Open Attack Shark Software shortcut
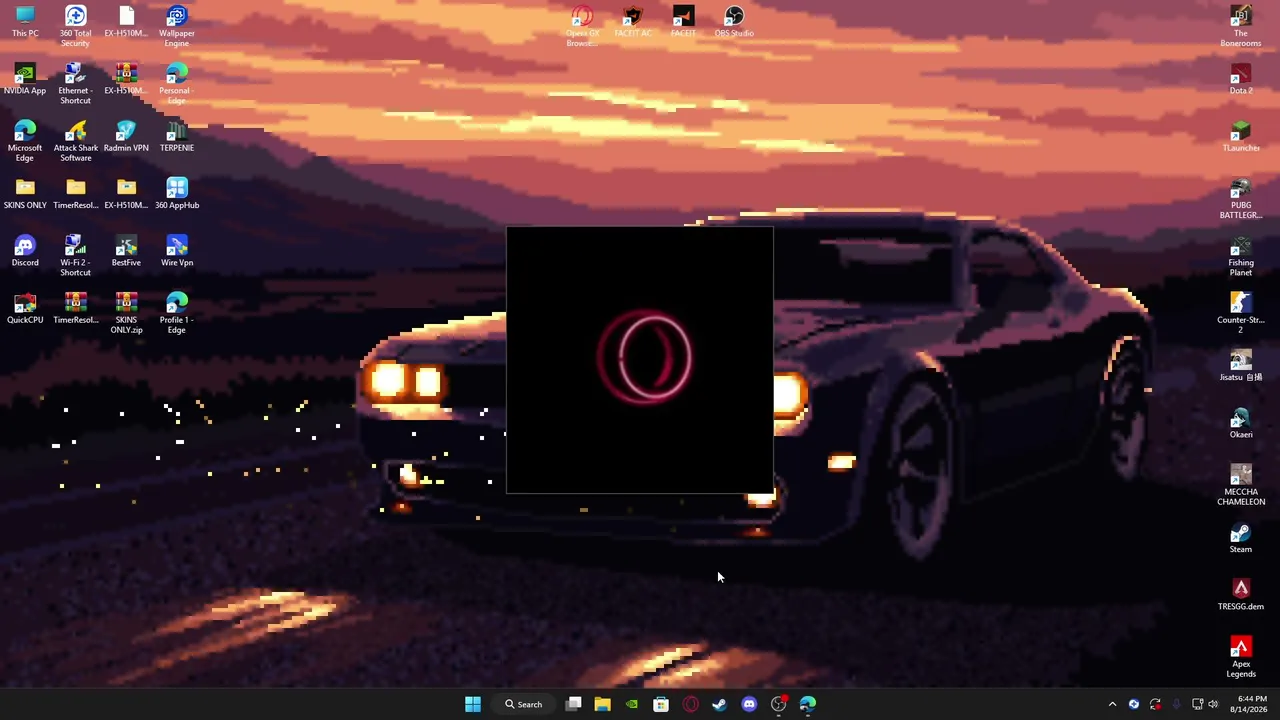The image size is (1280, 720). click(x=75, y=141)
